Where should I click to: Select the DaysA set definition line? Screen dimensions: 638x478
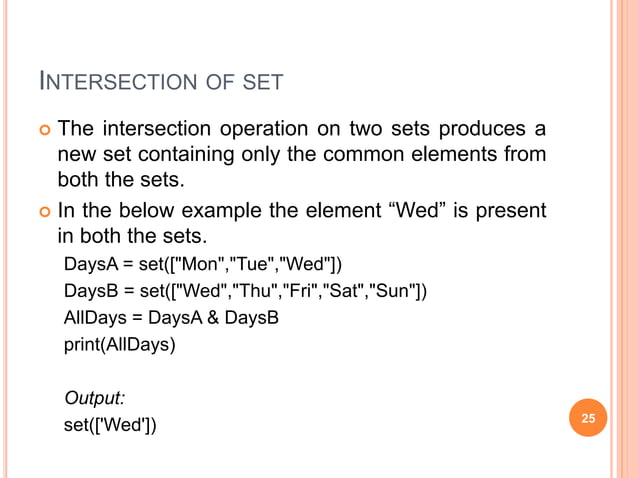[203, 264]
